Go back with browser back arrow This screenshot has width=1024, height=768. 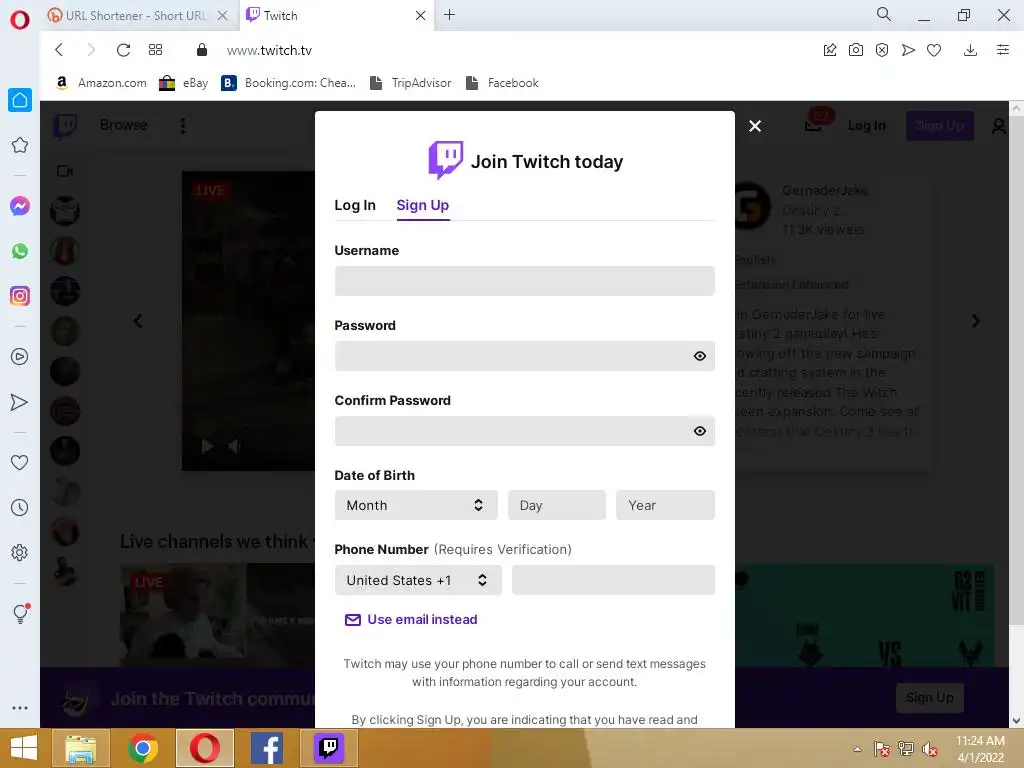tap(59, 50)
